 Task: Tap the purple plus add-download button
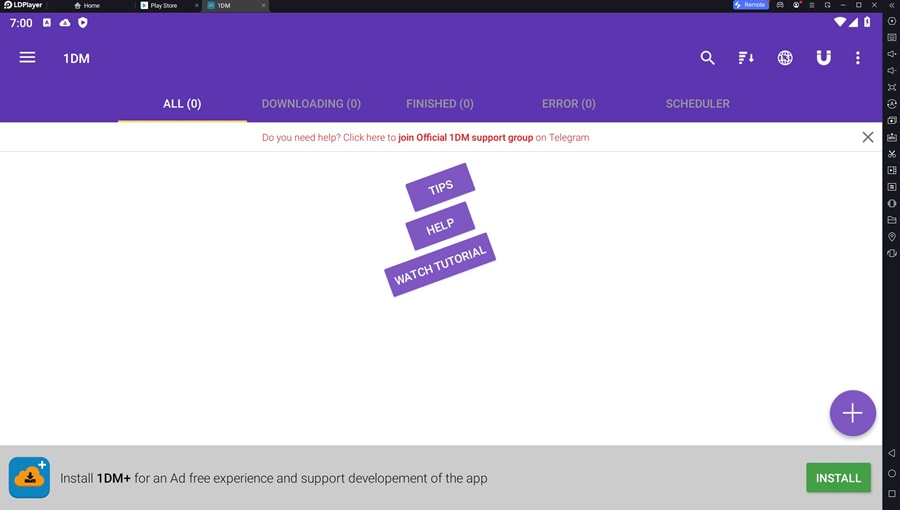tap(852, 412)
